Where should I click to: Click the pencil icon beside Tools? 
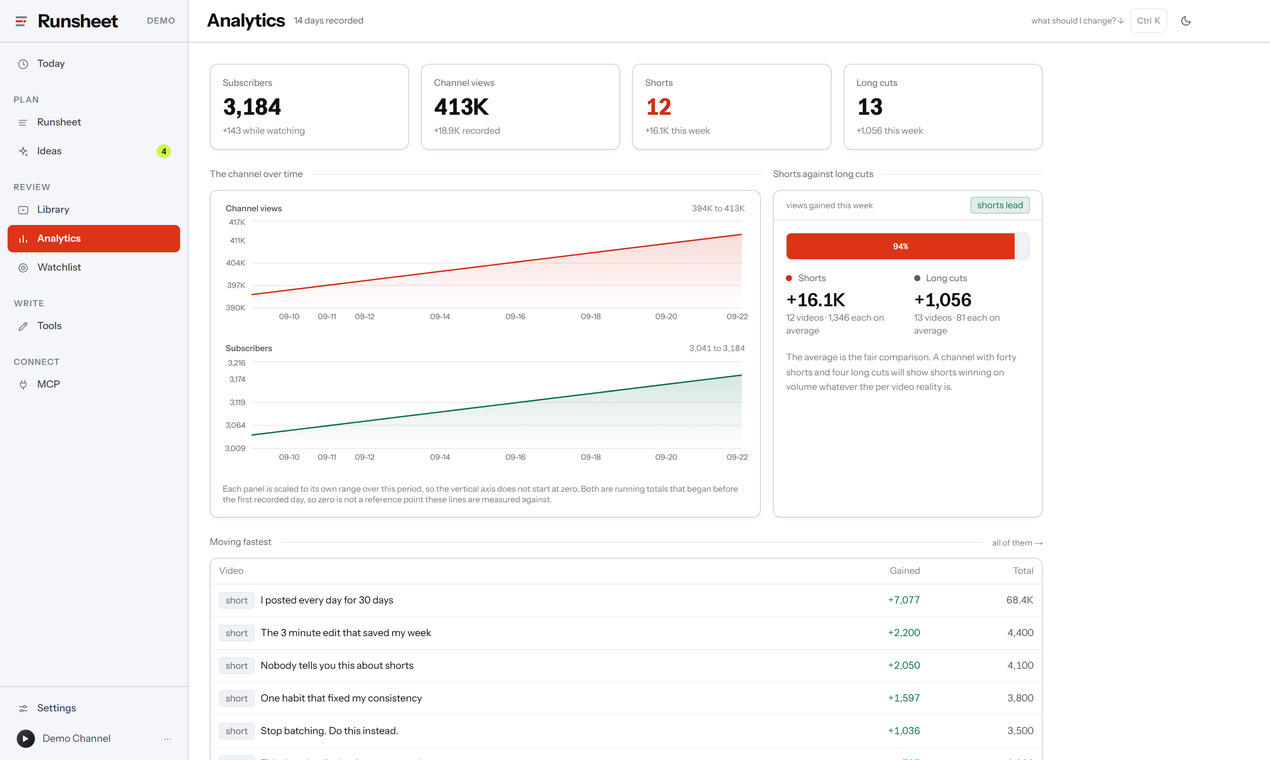coord(23,326)
